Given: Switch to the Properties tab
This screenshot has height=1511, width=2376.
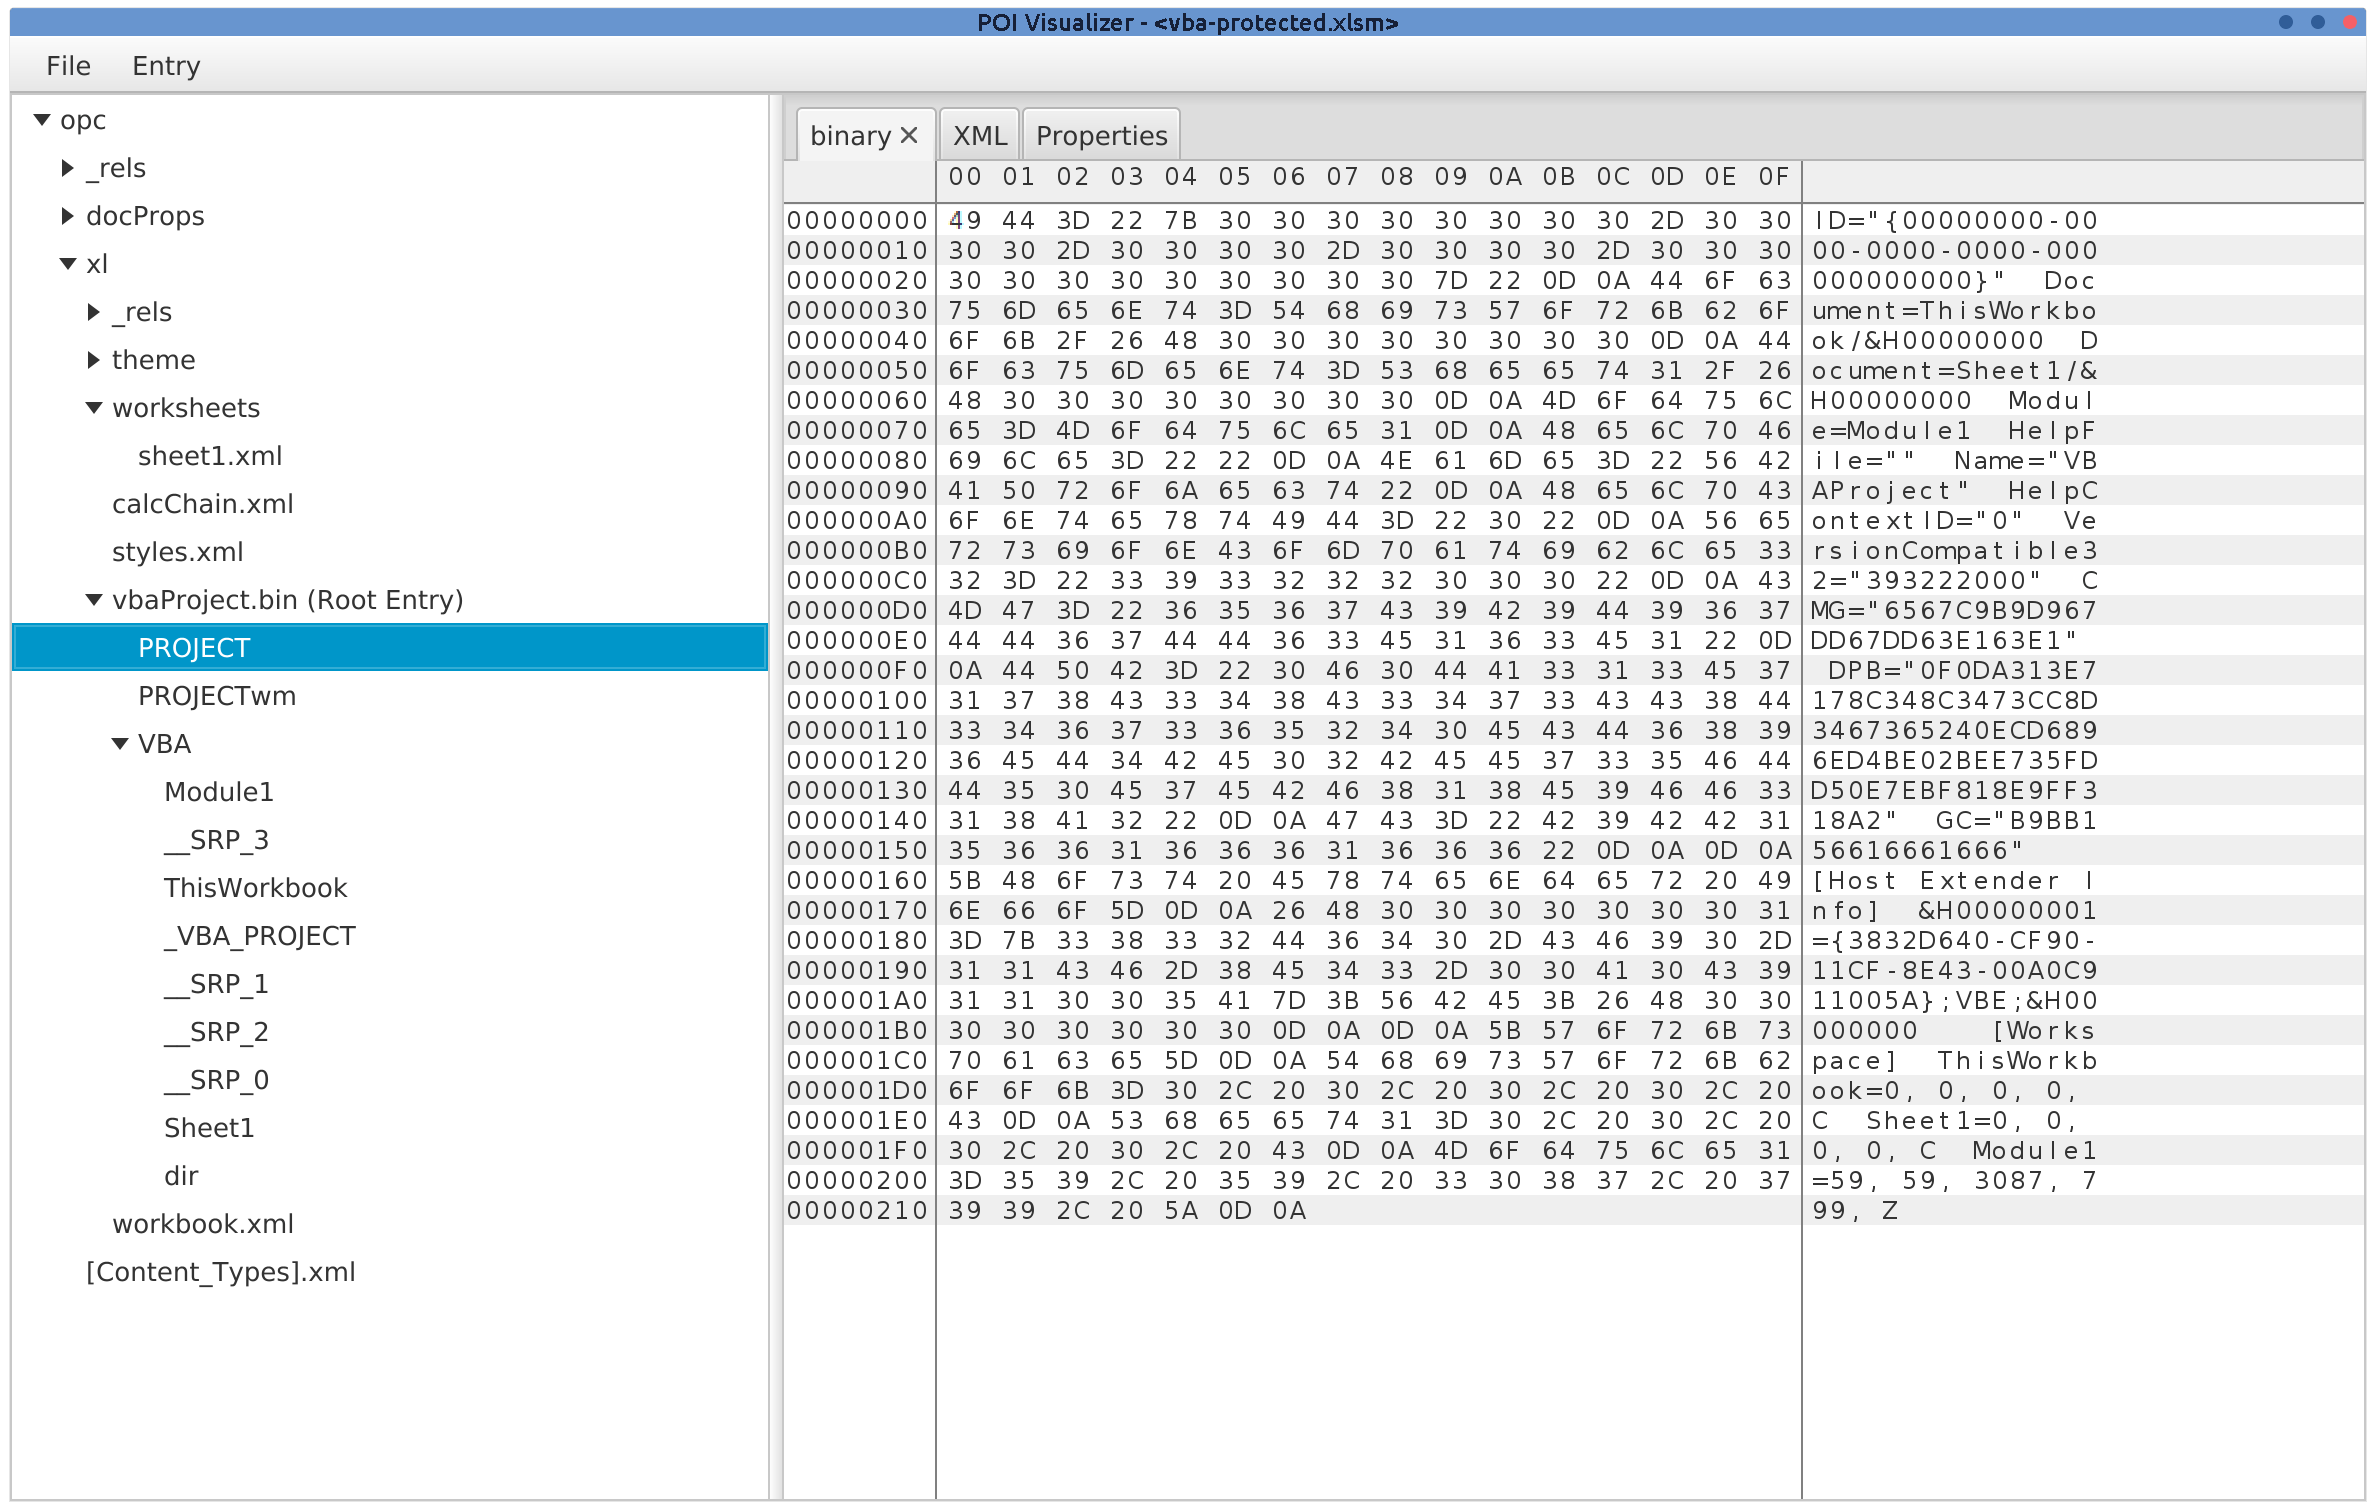Looking at the screenshot, I should 1099,133.
